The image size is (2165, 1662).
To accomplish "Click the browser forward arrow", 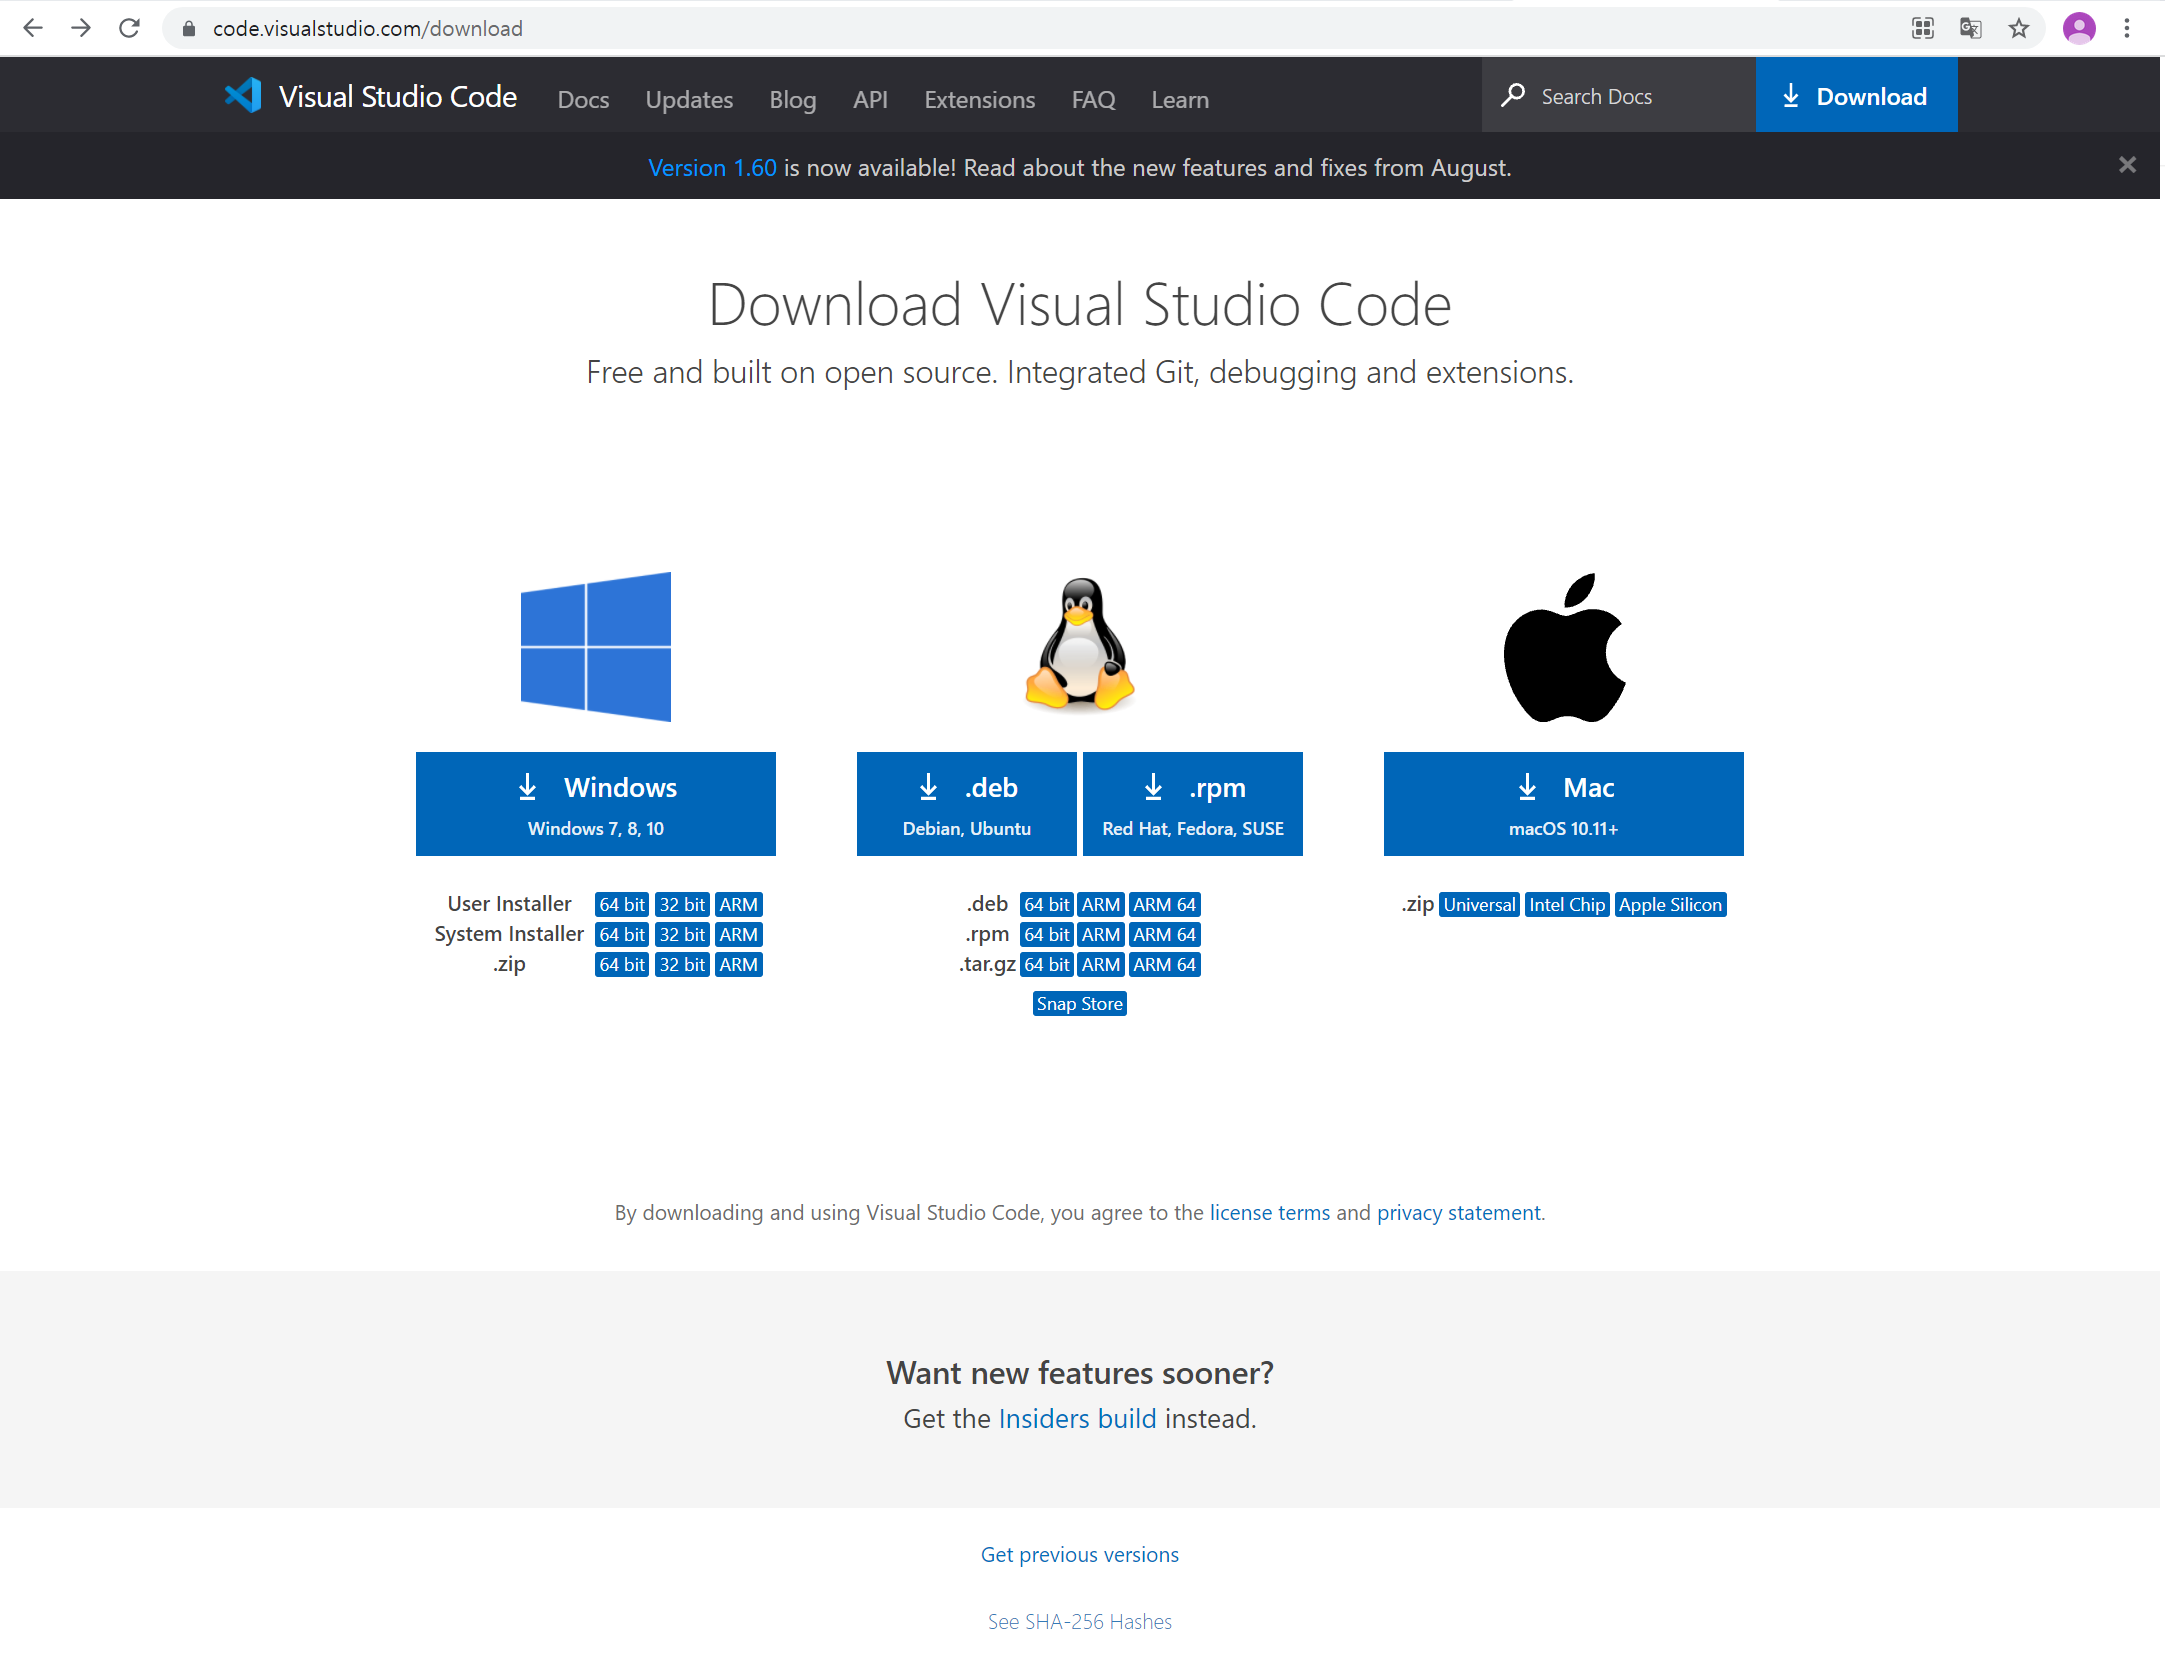I will point(81,28).
